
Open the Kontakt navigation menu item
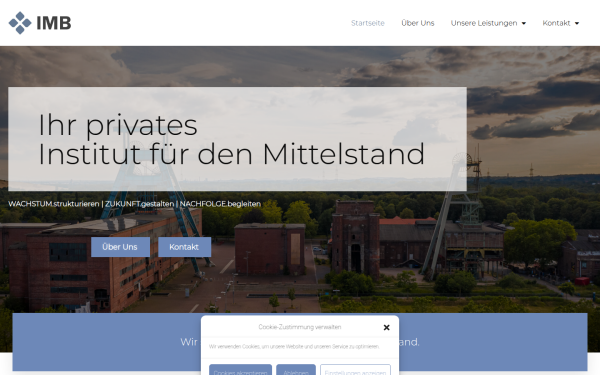pyautogui.click(x=556, y=23)
